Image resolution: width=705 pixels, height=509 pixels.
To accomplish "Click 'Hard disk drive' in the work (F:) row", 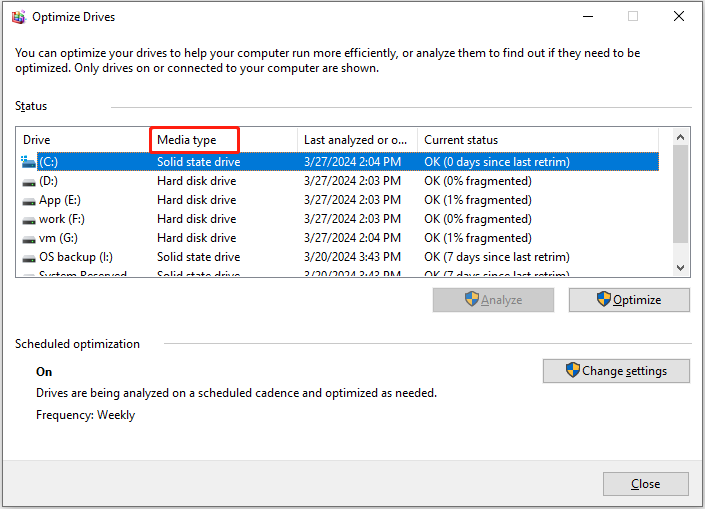I will click(x=196, y=219).
